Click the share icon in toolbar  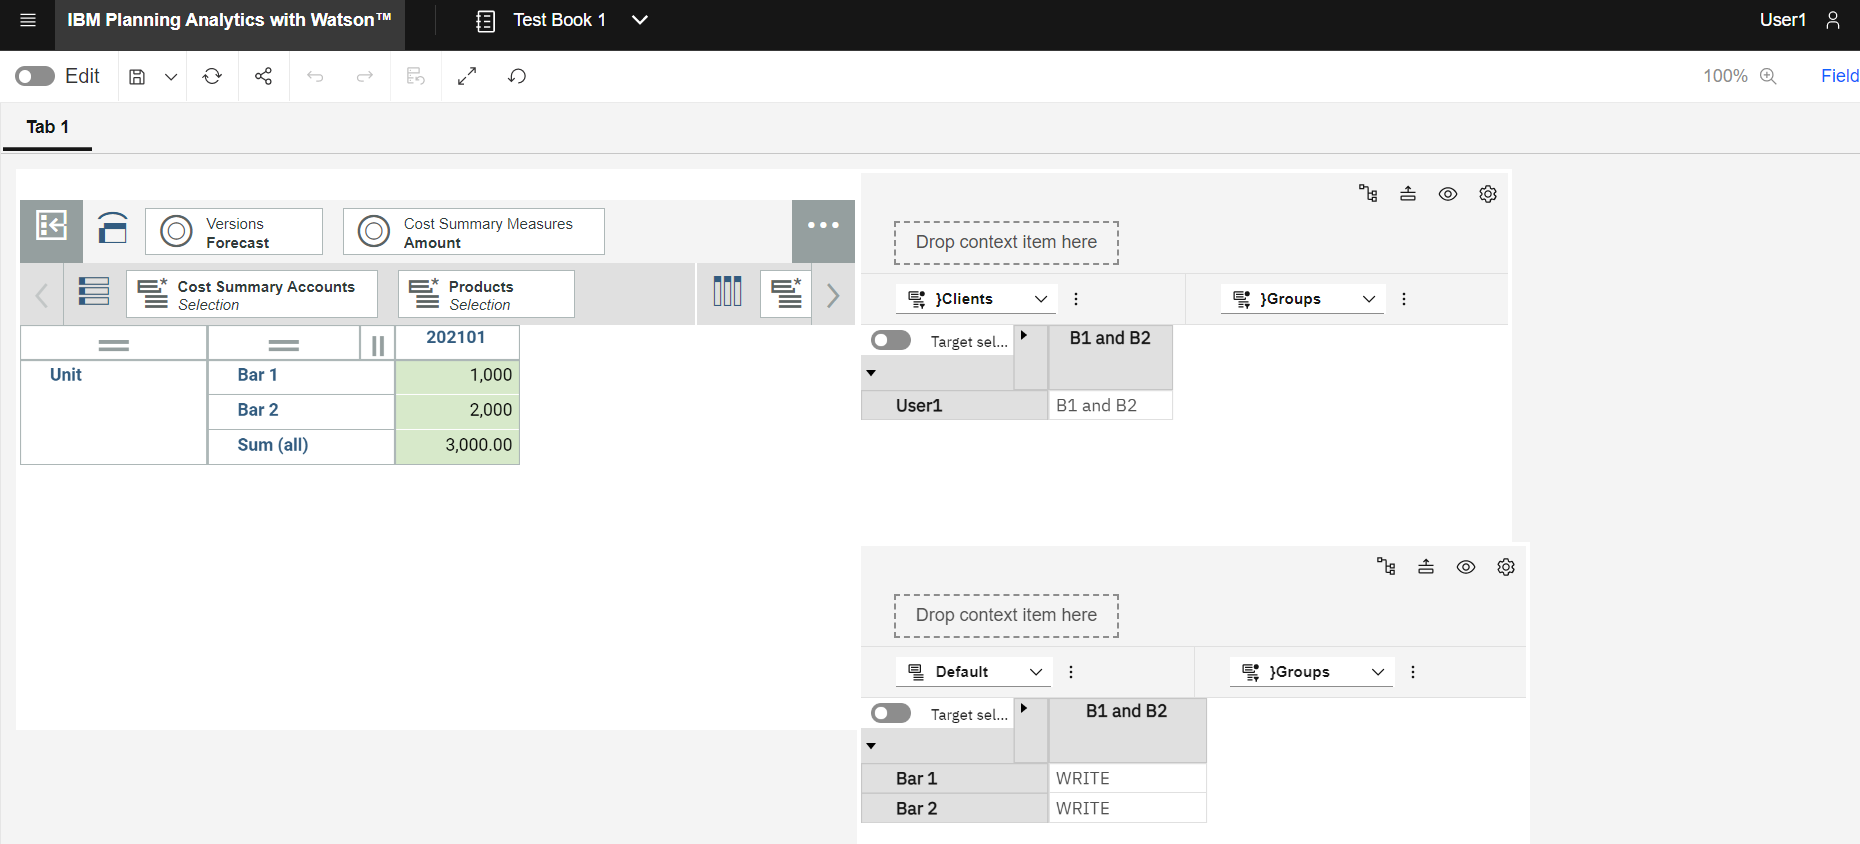(263, 76)
